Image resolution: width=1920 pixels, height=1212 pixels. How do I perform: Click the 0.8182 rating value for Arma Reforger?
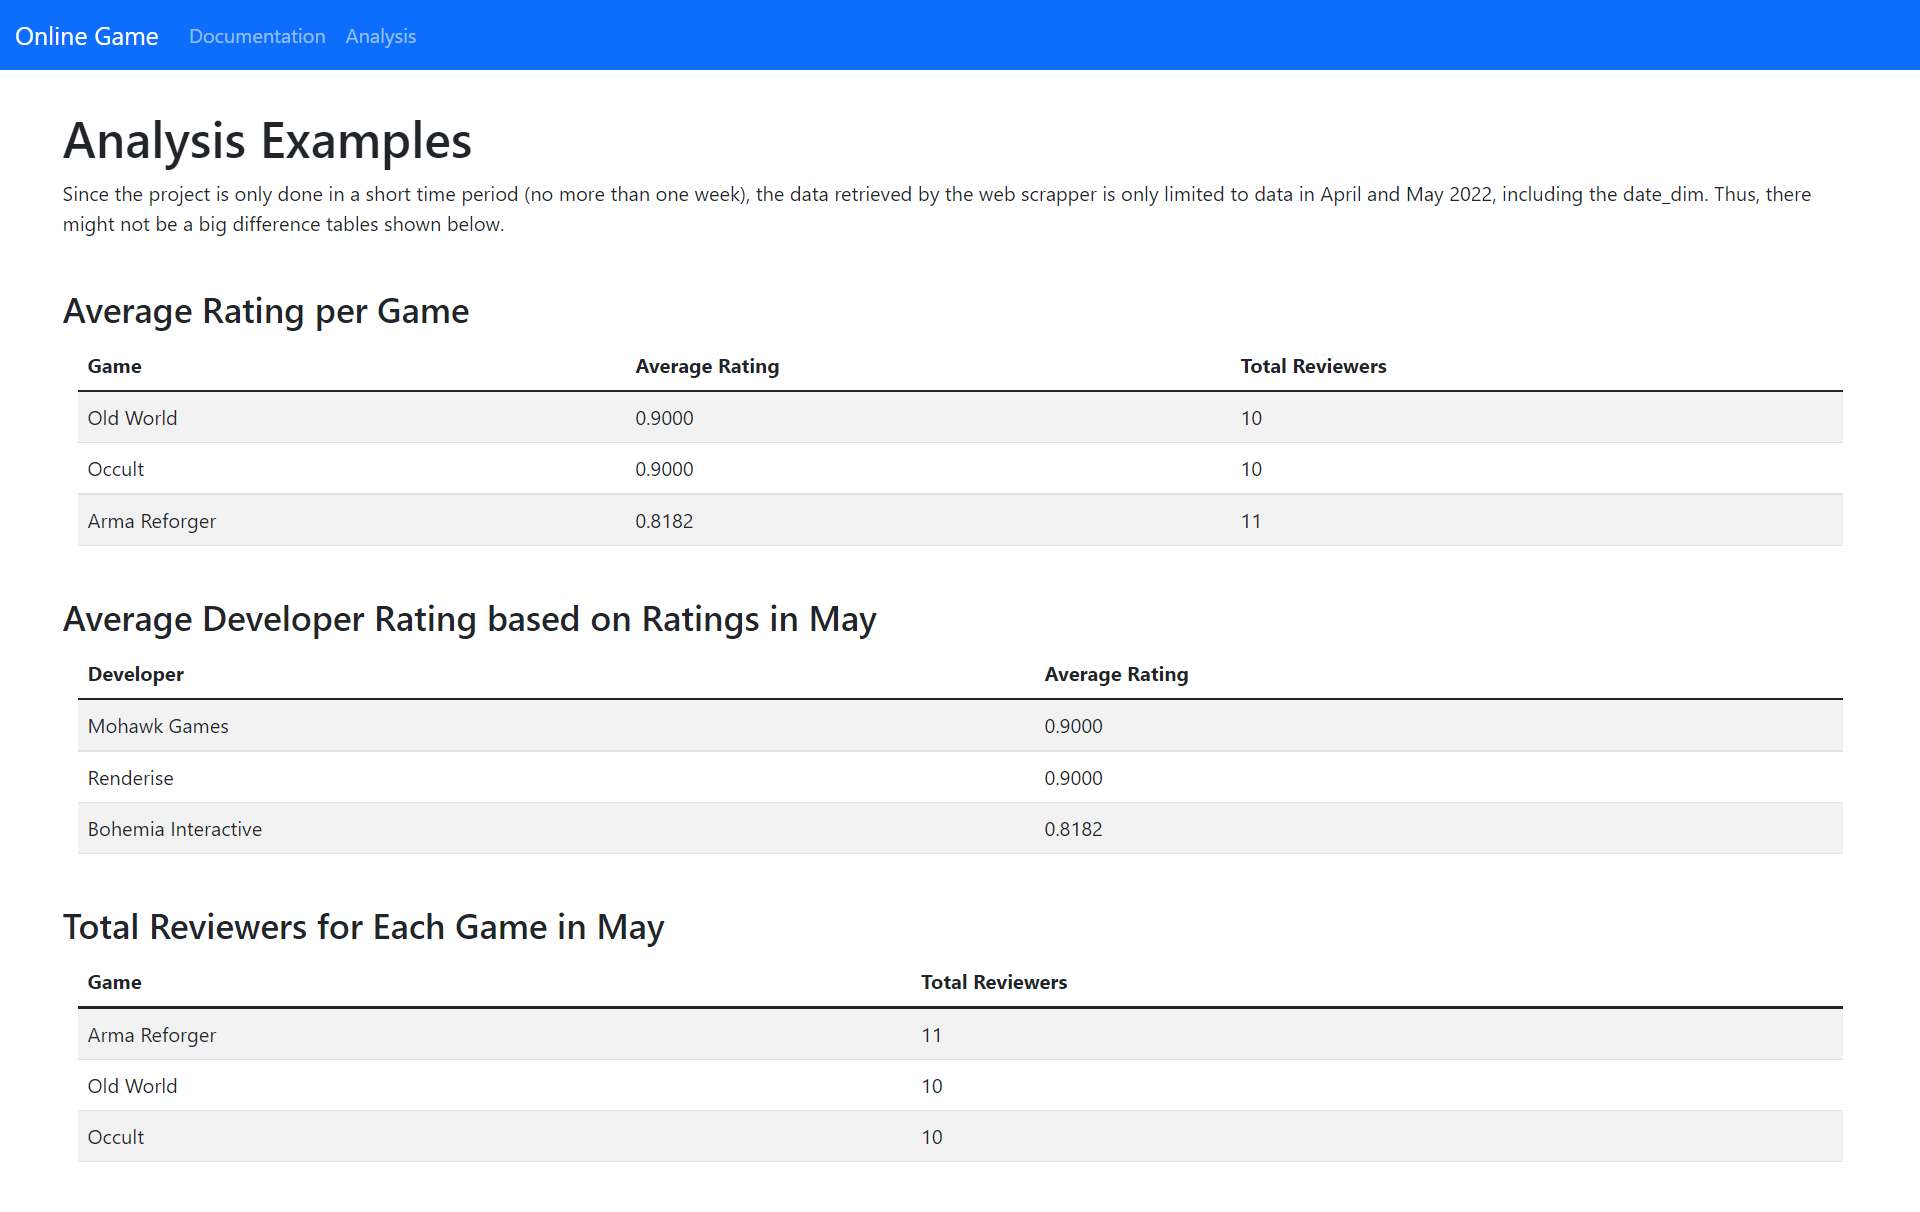[x=664, y=520]
